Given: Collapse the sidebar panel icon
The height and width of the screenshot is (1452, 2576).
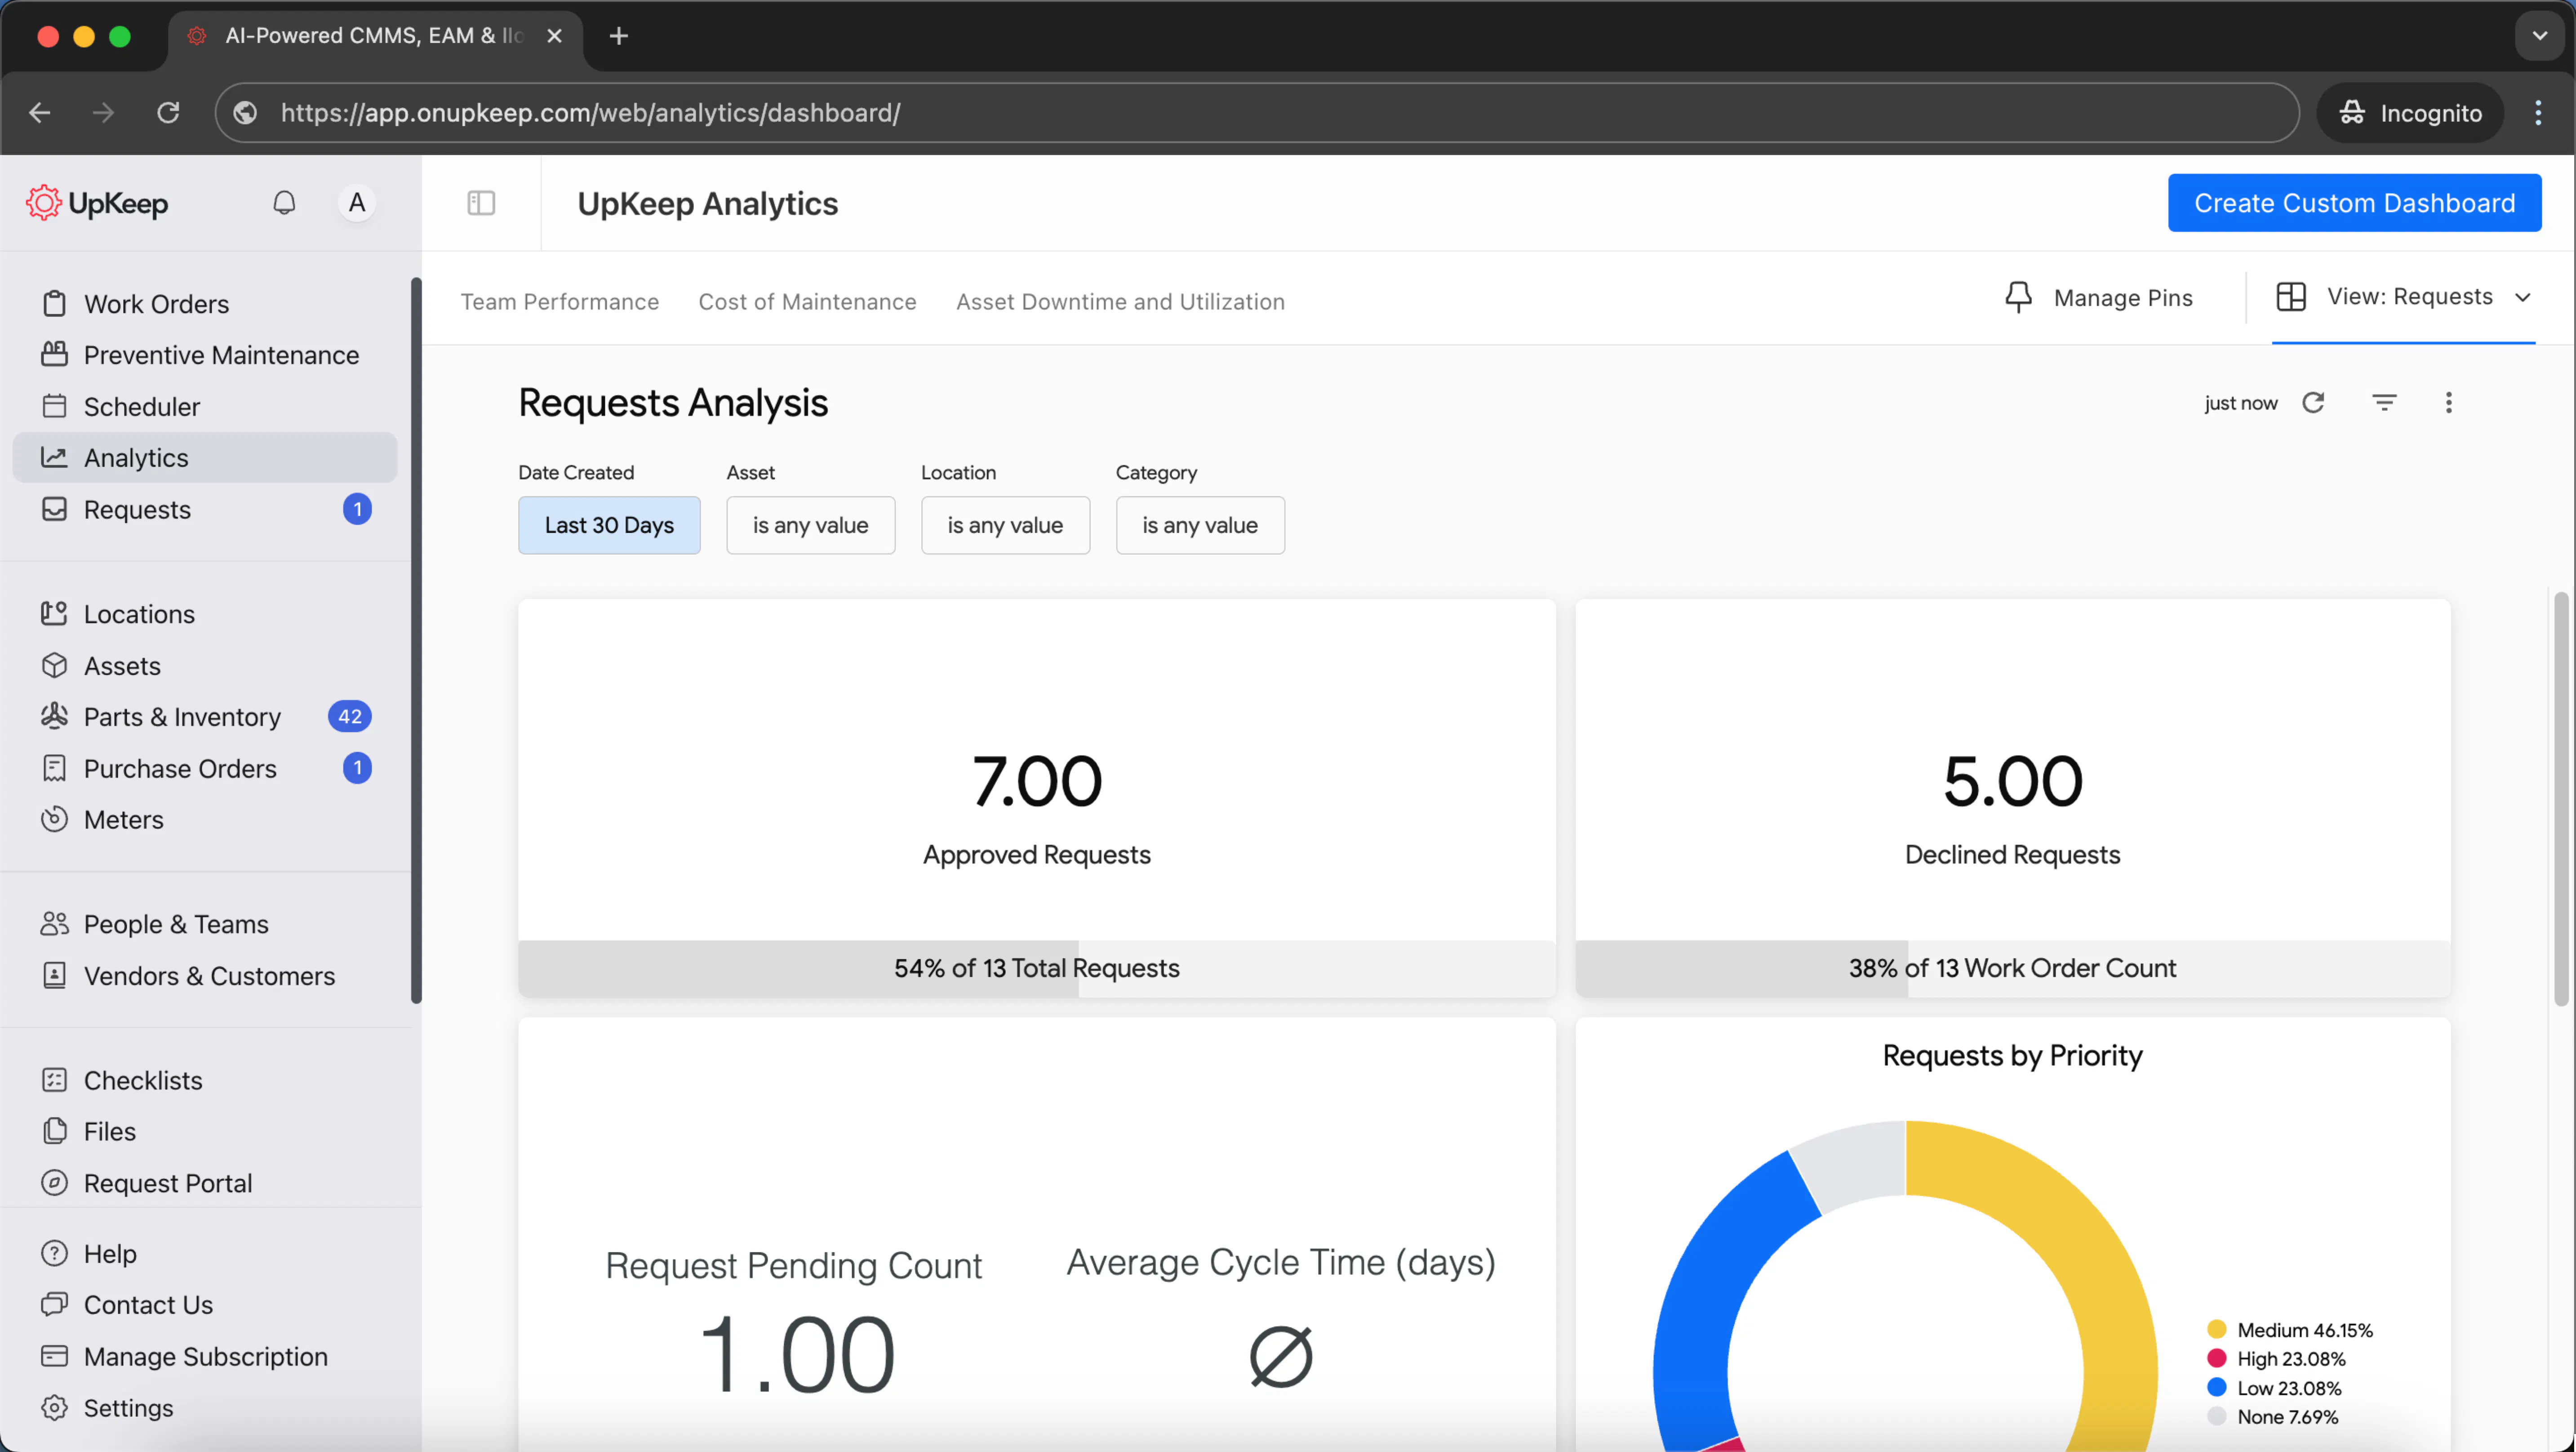Looking at the screenshot, I should point(481,203).
